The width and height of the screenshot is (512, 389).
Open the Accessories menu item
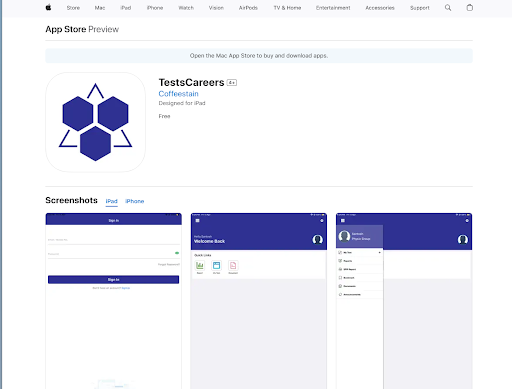tap(380, 8)
